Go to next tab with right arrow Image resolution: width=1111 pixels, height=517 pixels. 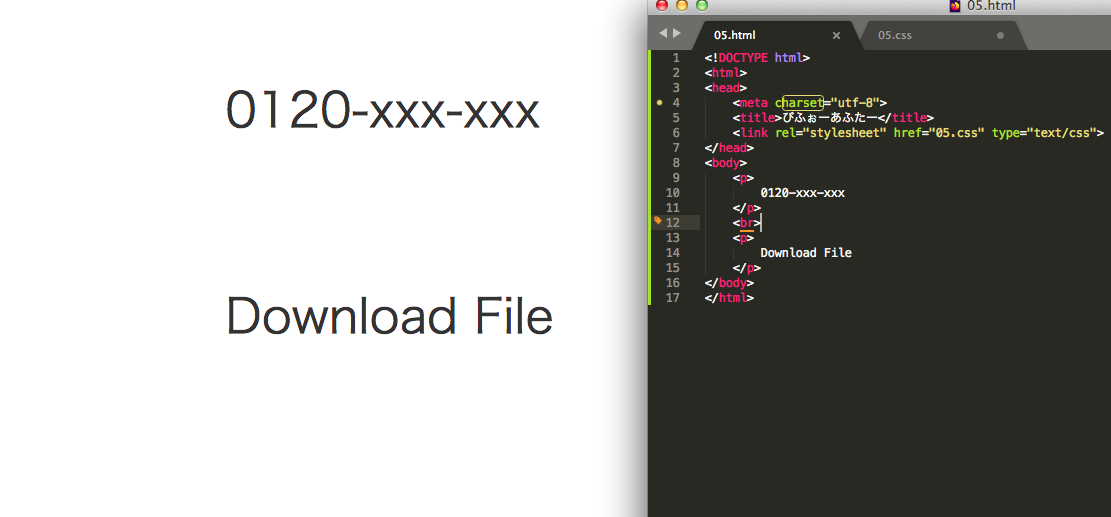point(677,33)
